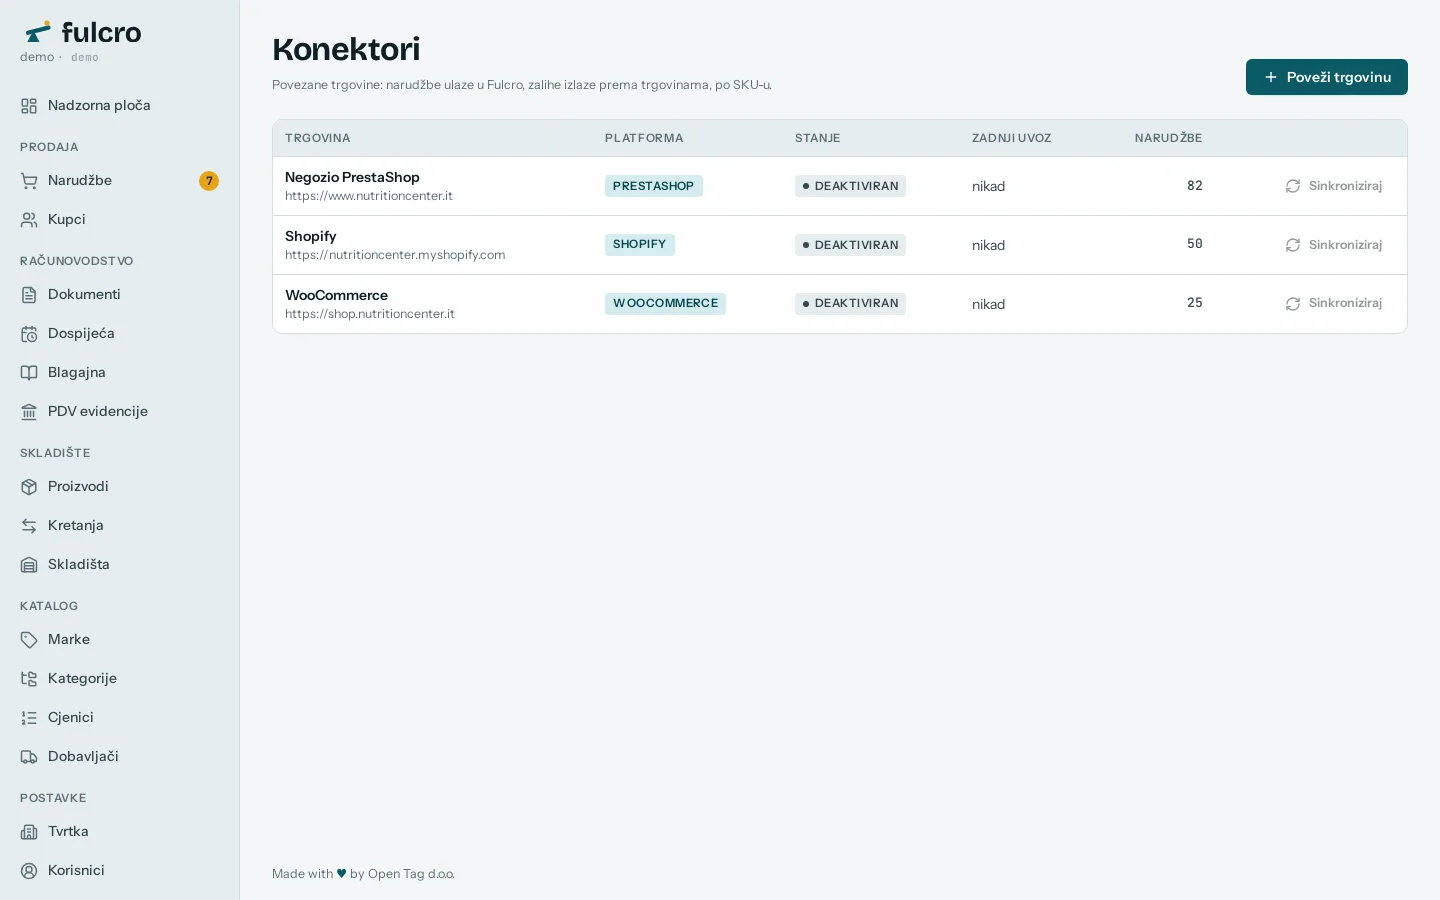Click the Marke tag icon
The height and width of the screenshot is (900, 1440).
29,640
